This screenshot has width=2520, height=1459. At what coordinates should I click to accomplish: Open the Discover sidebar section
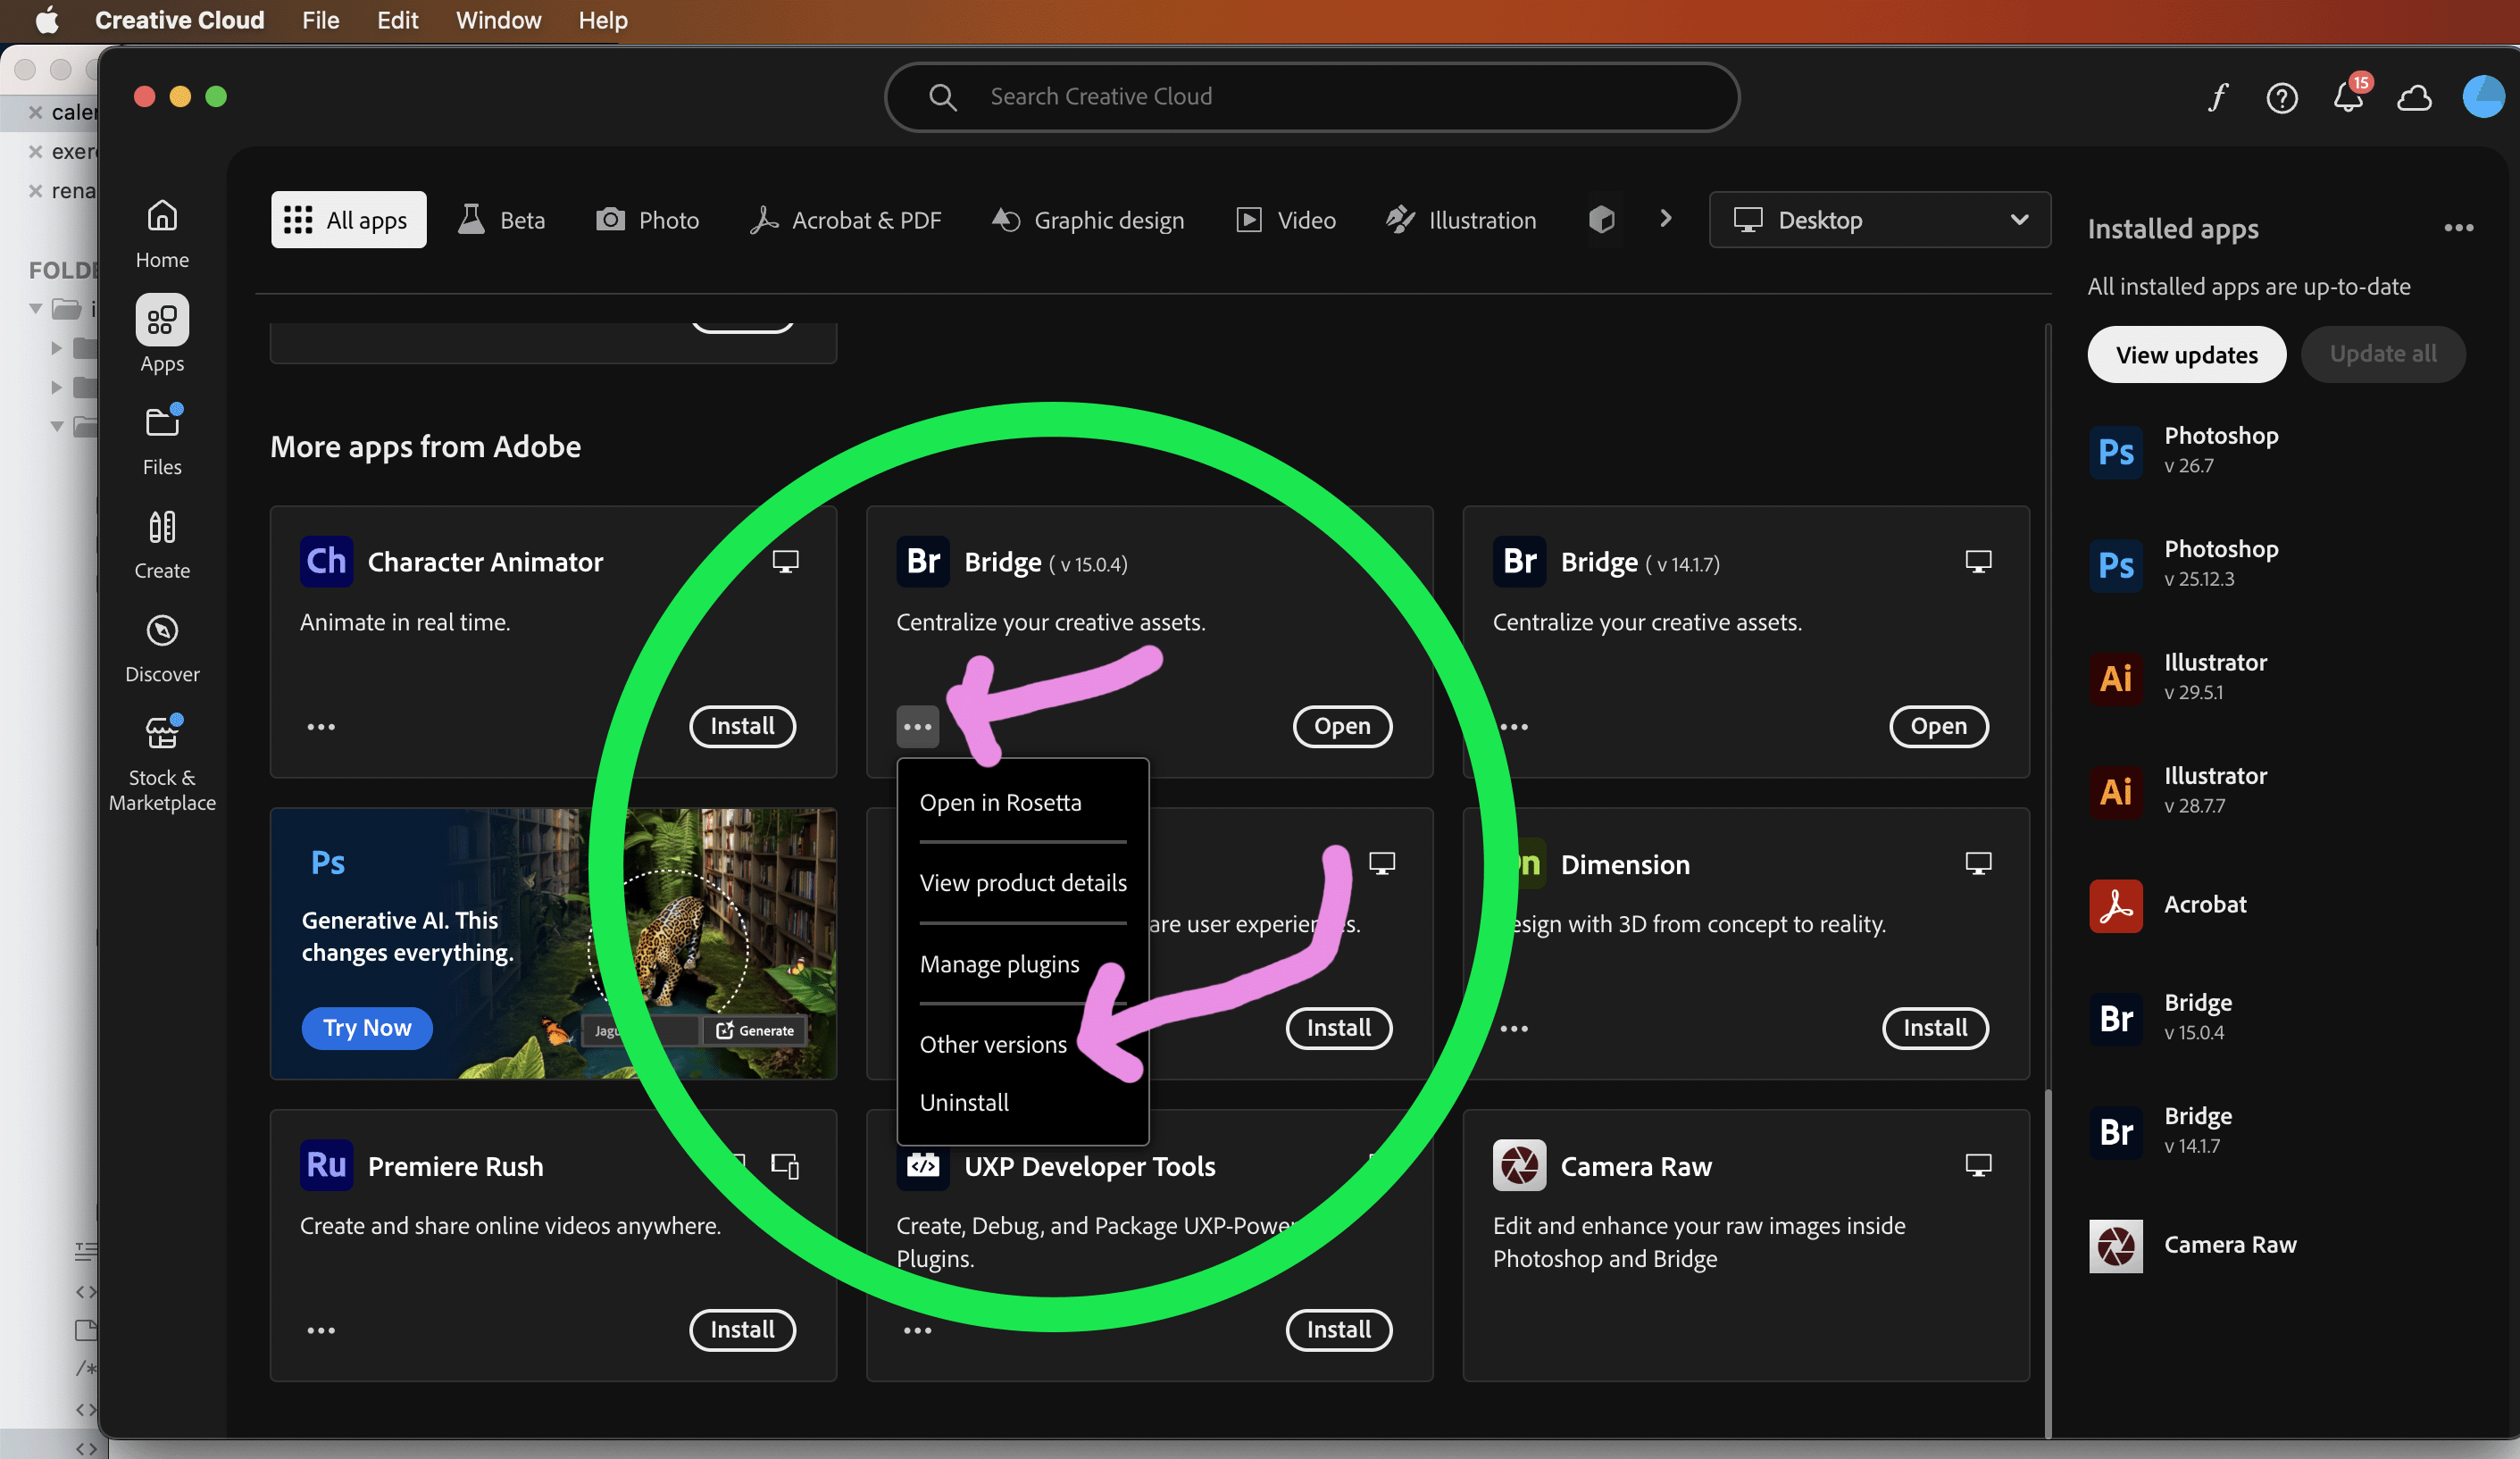tap(162, 648)
